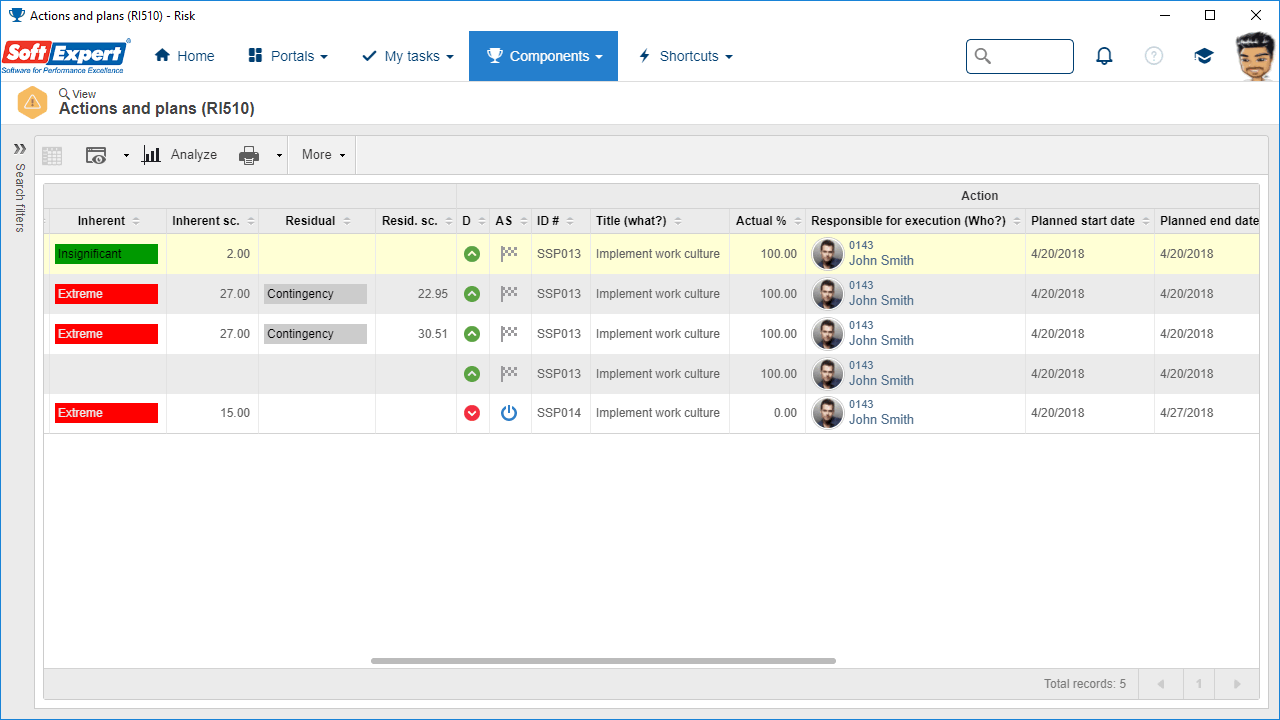This screenshot has height=720, width=1280.
Task: Expand the printer options dropdown arrow
Action: [x=278, y=156]
